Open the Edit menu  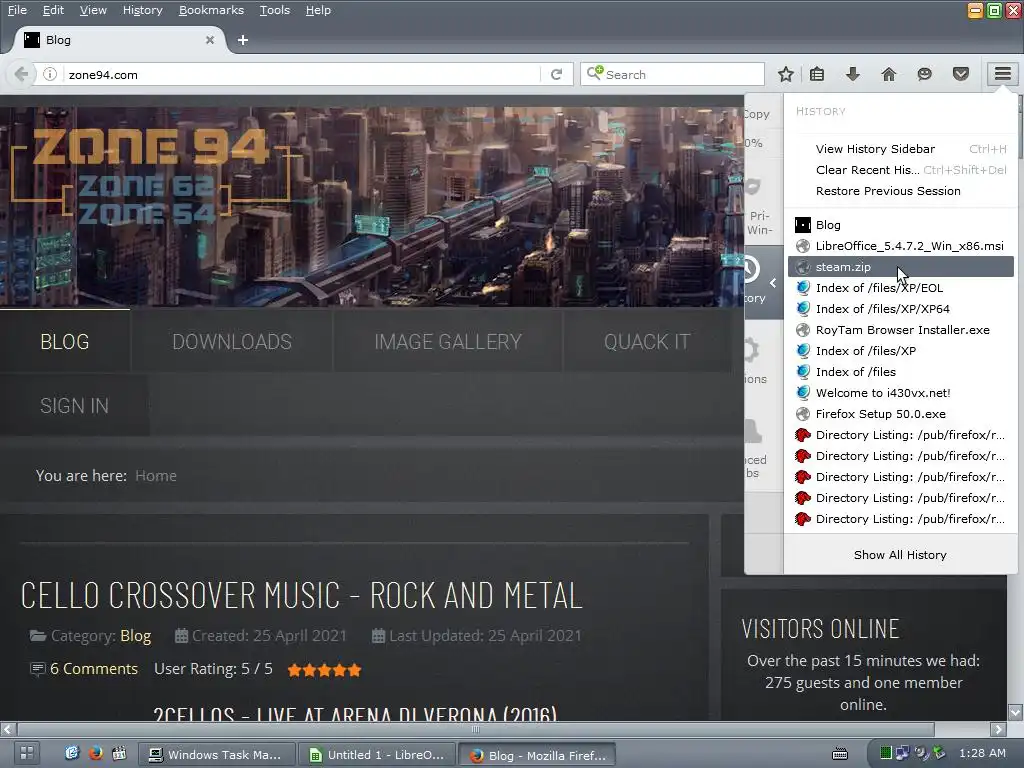(53, 10)
